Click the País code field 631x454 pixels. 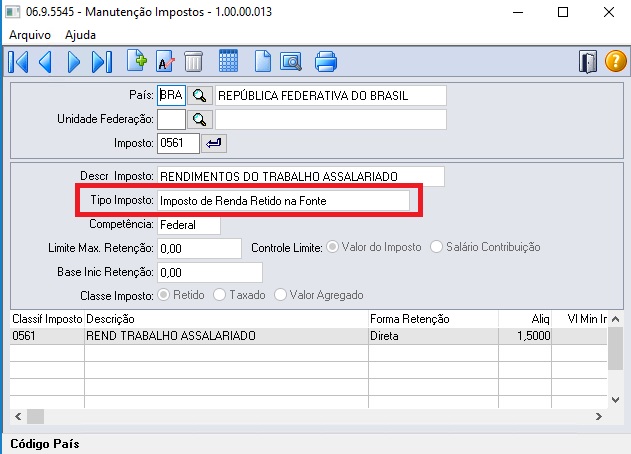(x=171, y=95)
